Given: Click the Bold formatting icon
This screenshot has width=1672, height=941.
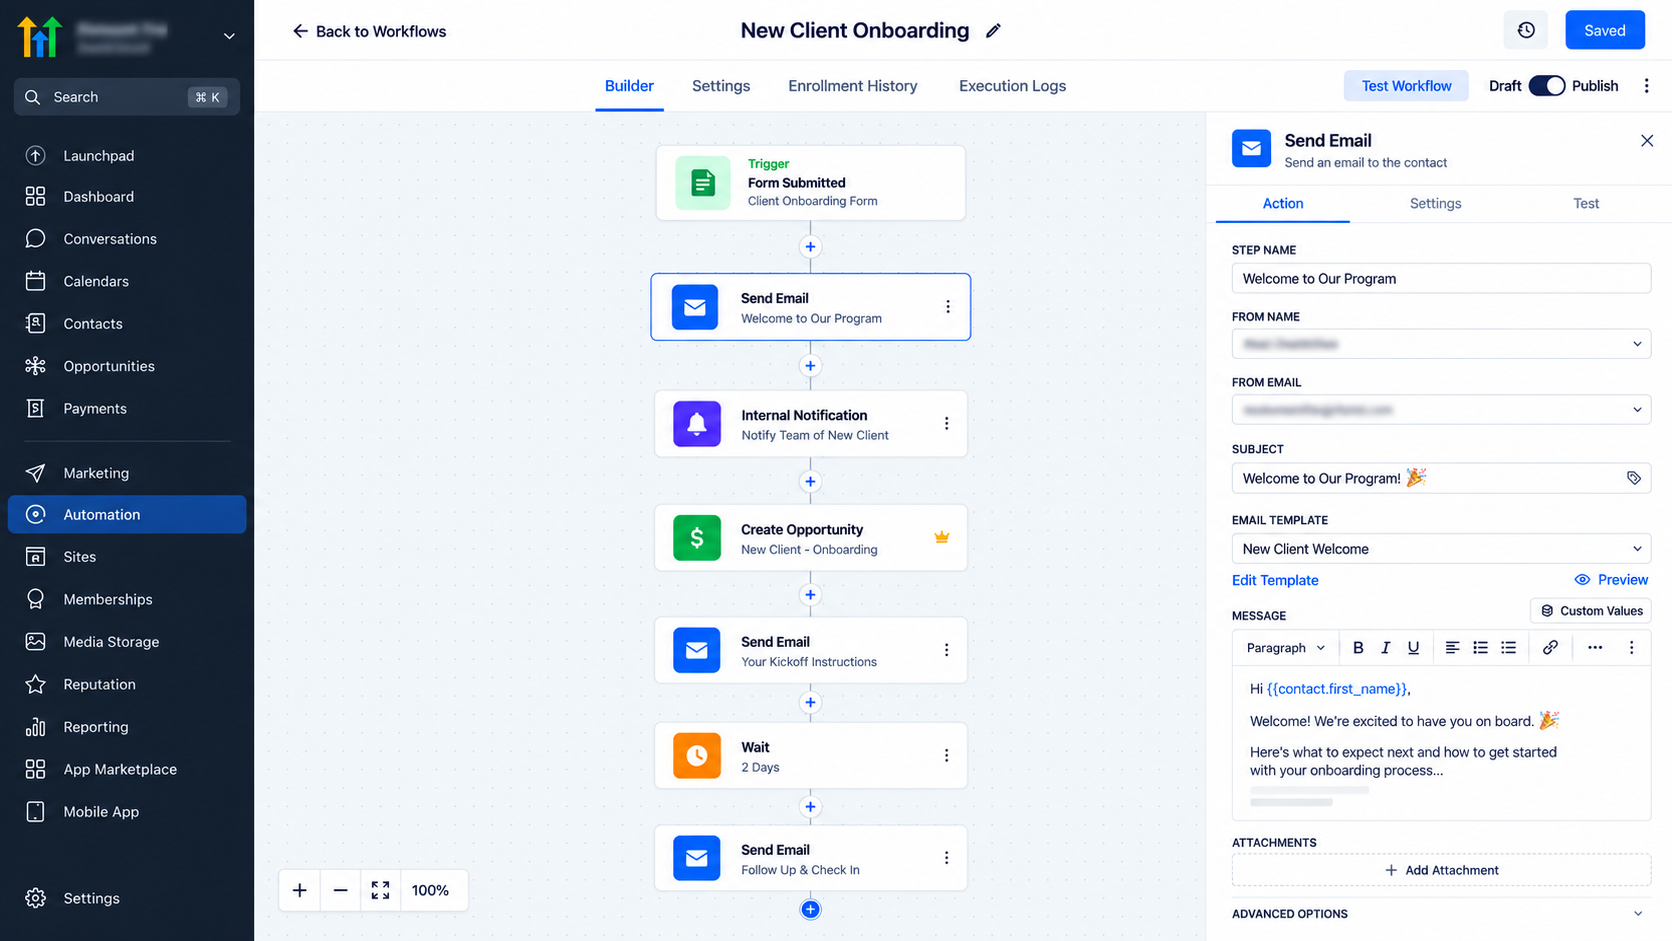Looking at the screenshot, I should [x=1358, y=648].
